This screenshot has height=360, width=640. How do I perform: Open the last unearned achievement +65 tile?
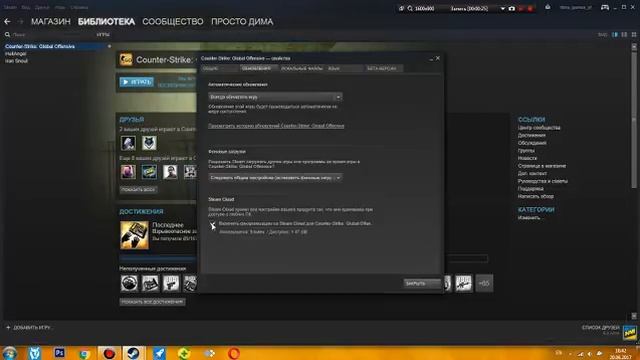point(484,283)
